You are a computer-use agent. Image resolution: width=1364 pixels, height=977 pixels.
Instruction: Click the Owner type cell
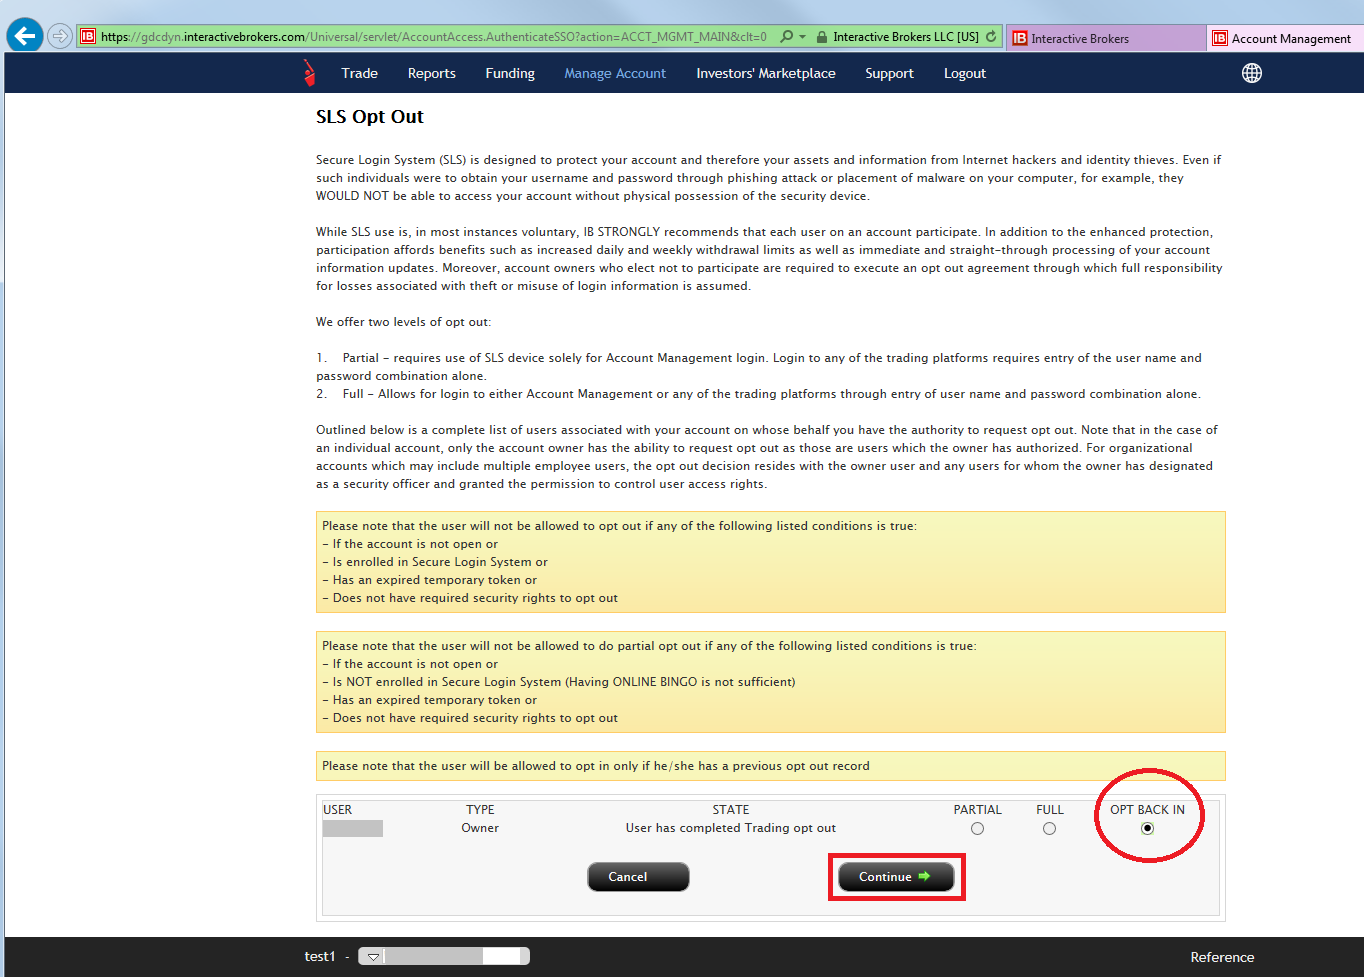480,828
